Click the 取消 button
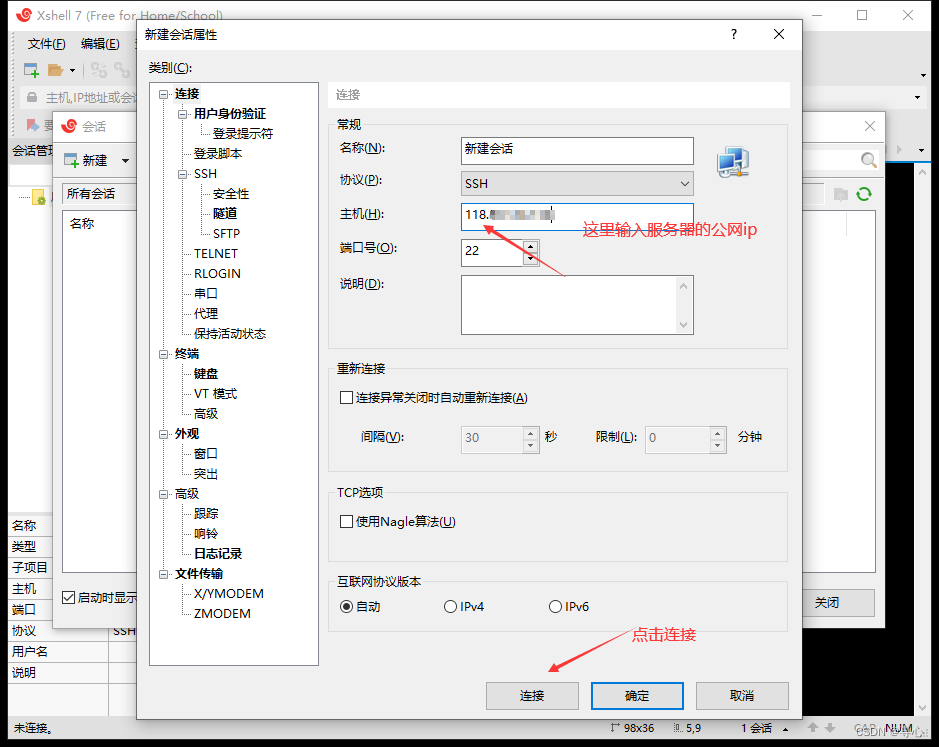 tap(742, 695)
